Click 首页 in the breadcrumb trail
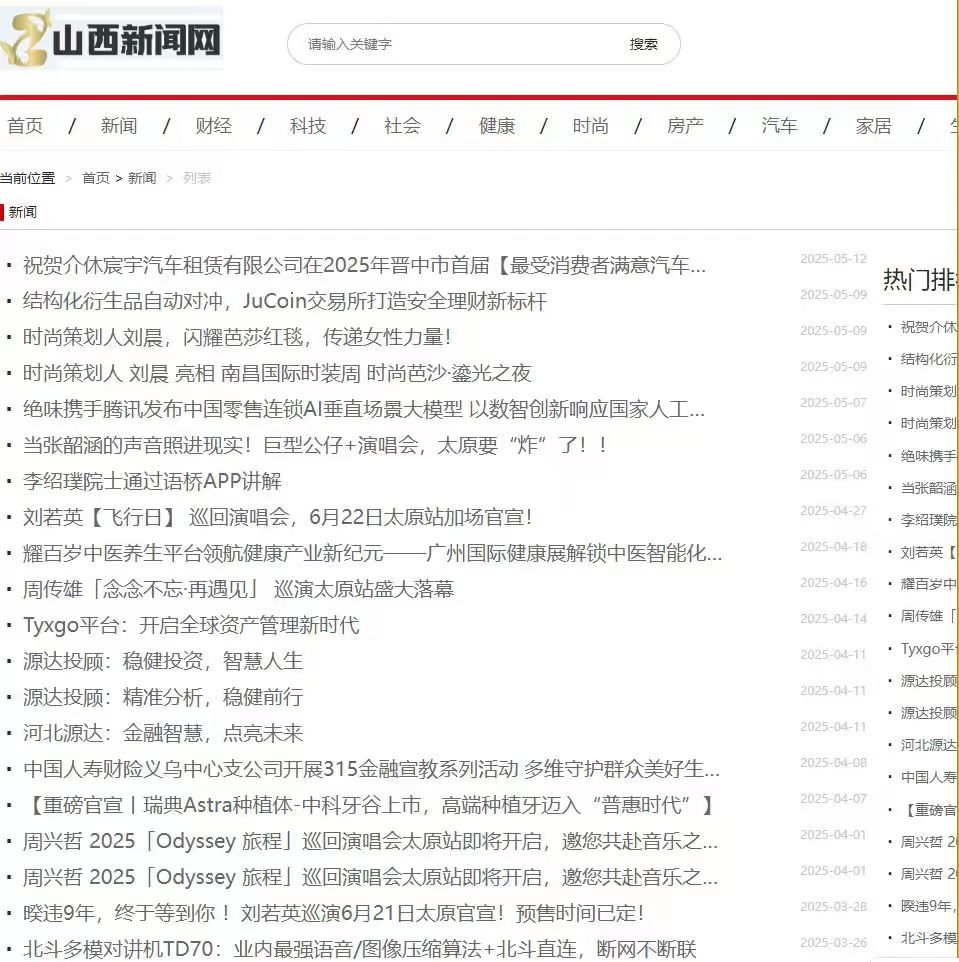The height and width of the screenshot is (962, 959). coord(95,178)
